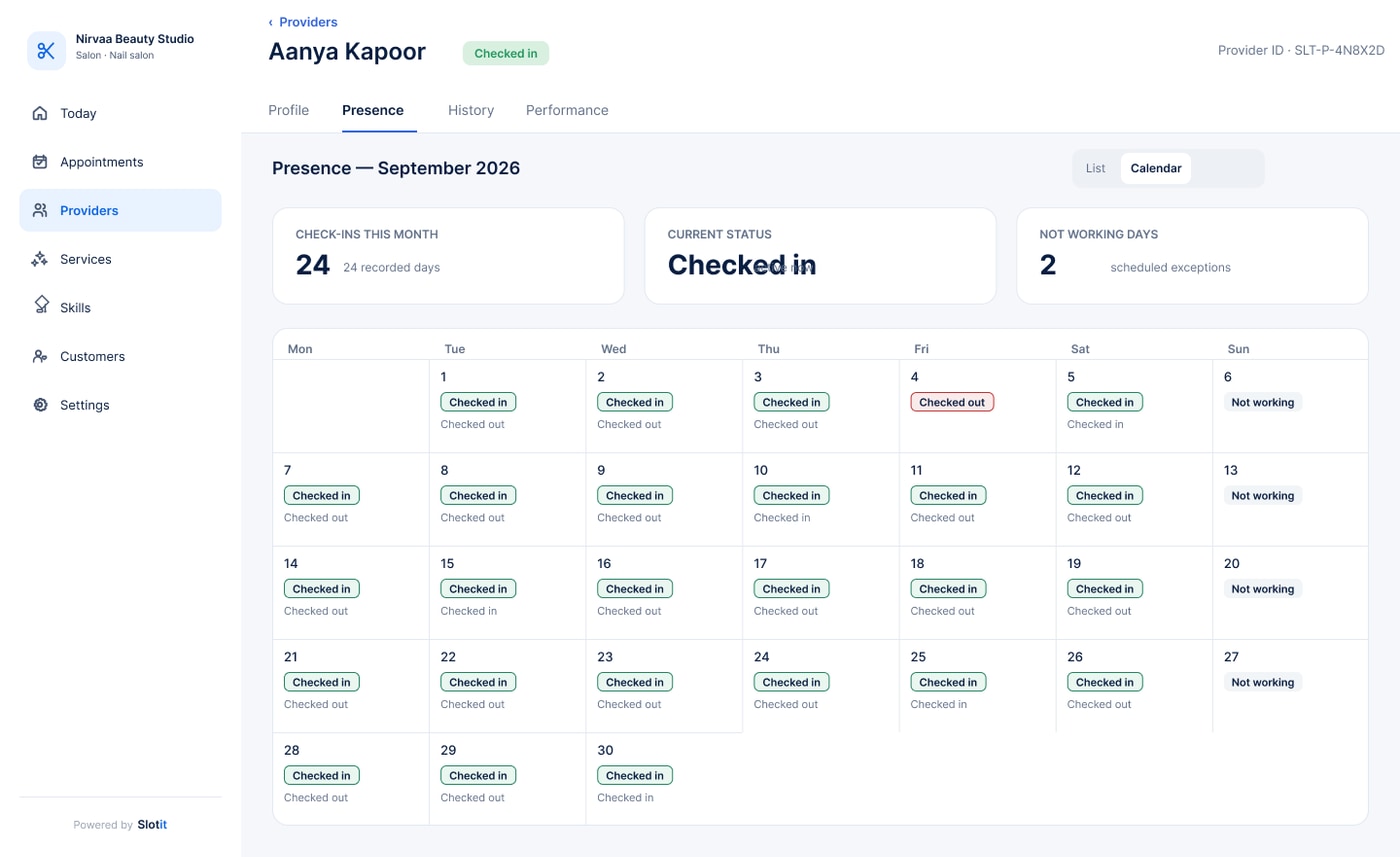Click the back chevron beside Providers
Screen dimensions: 1400x857
(270, 22)
